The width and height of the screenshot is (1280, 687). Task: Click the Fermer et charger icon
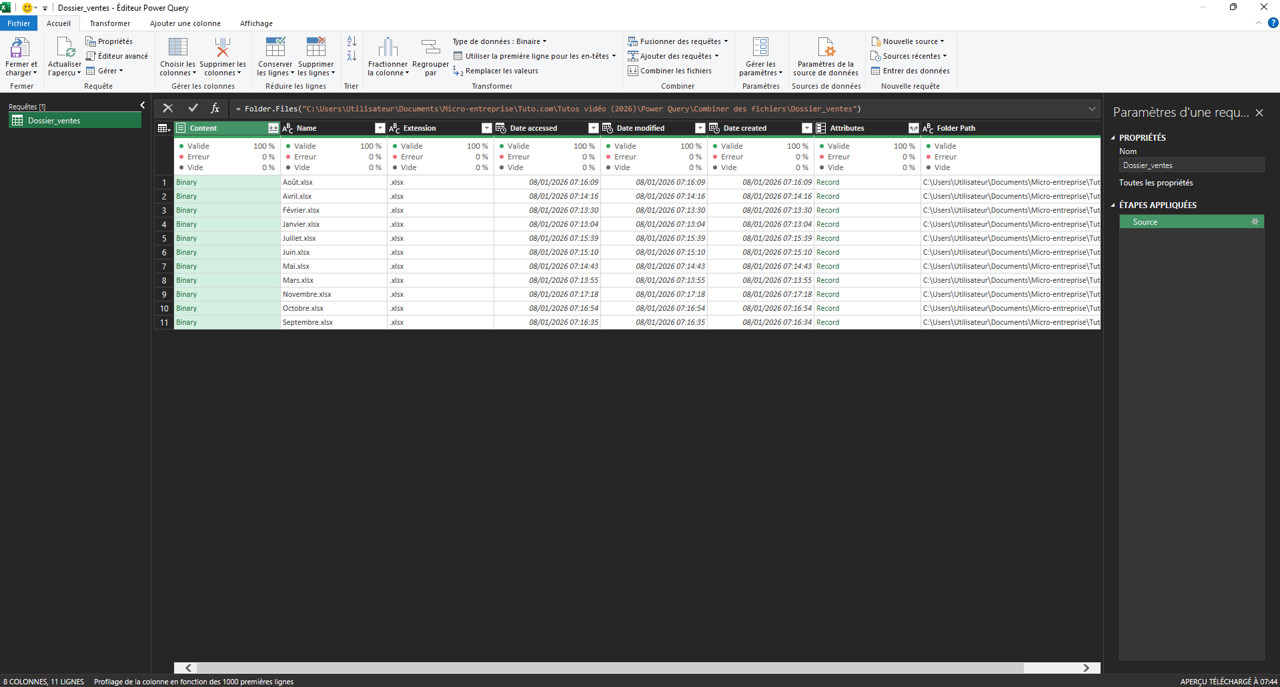[x=20, y=48]
